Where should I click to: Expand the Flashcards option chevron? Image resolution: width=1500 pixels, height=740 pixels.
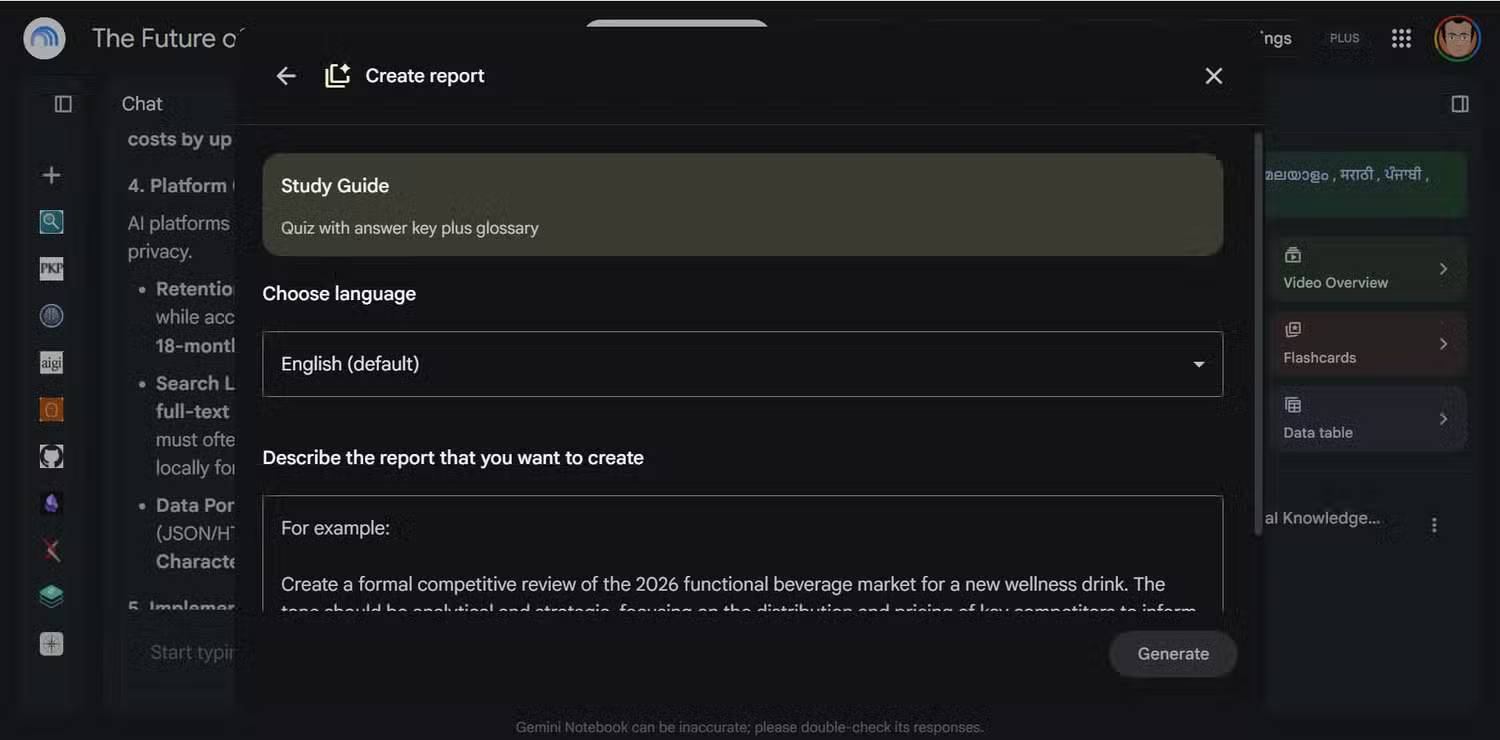1443,344
